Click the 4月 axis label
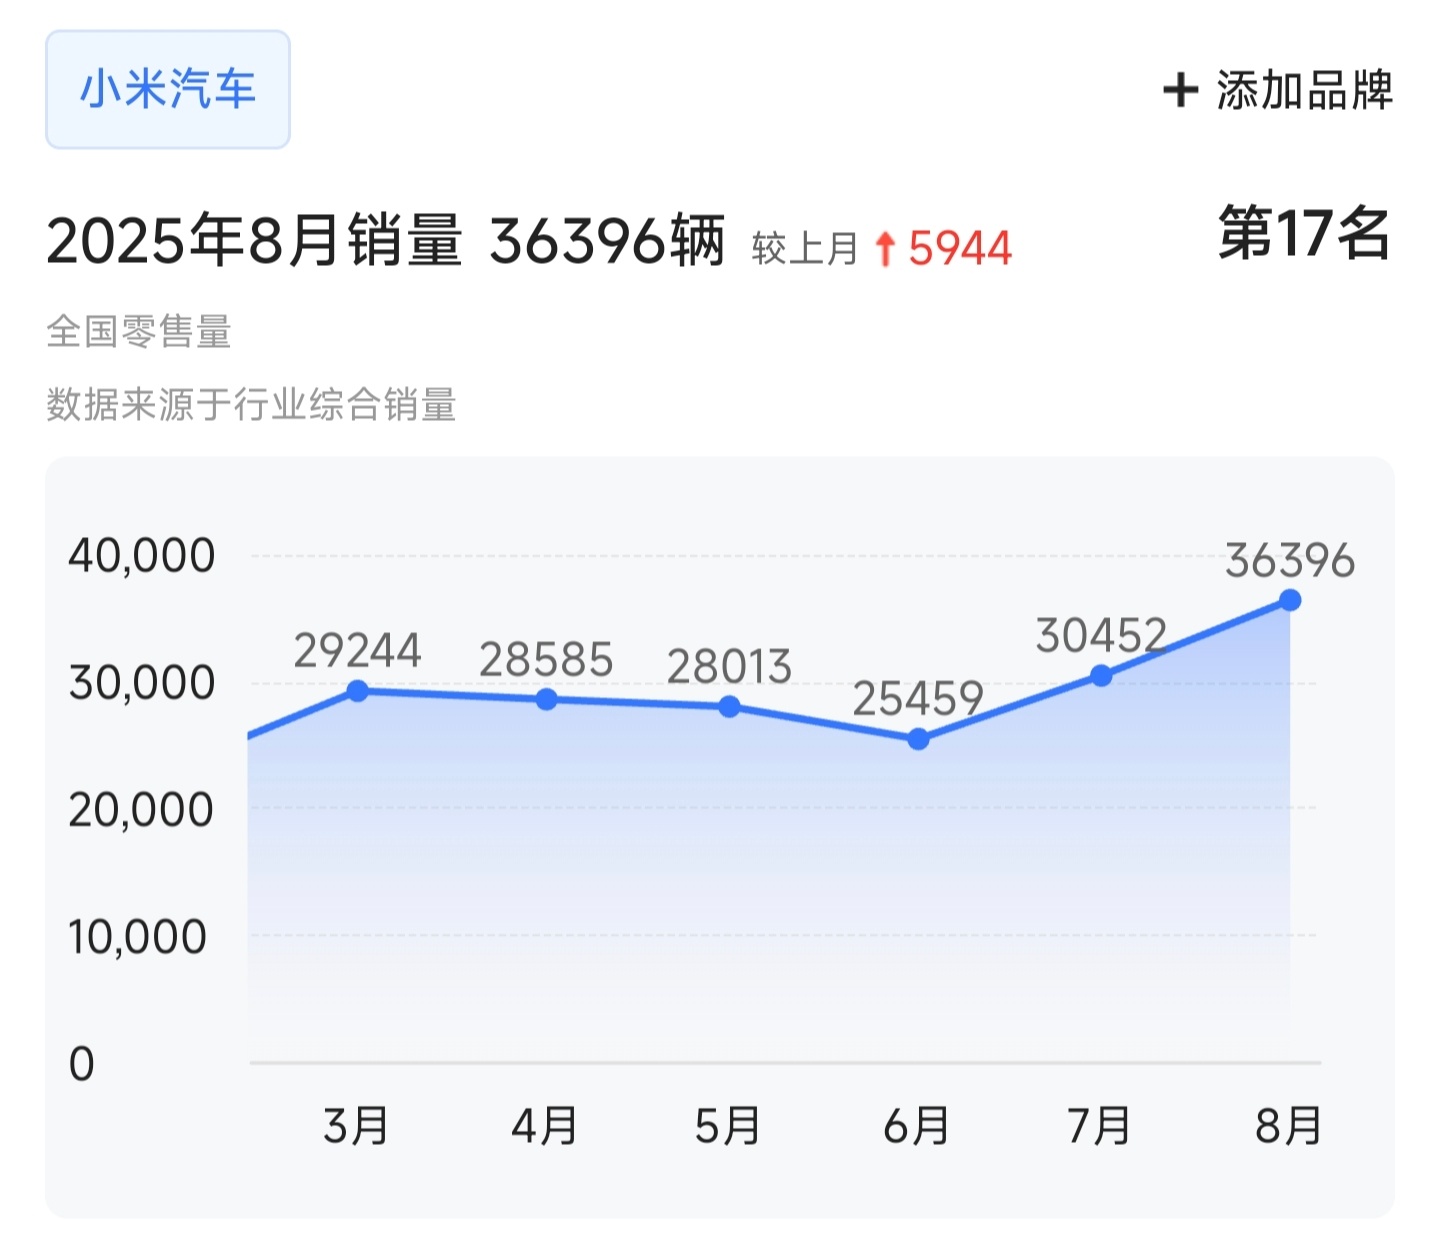1440x1242 pixels. click(x=544, y=1126)
